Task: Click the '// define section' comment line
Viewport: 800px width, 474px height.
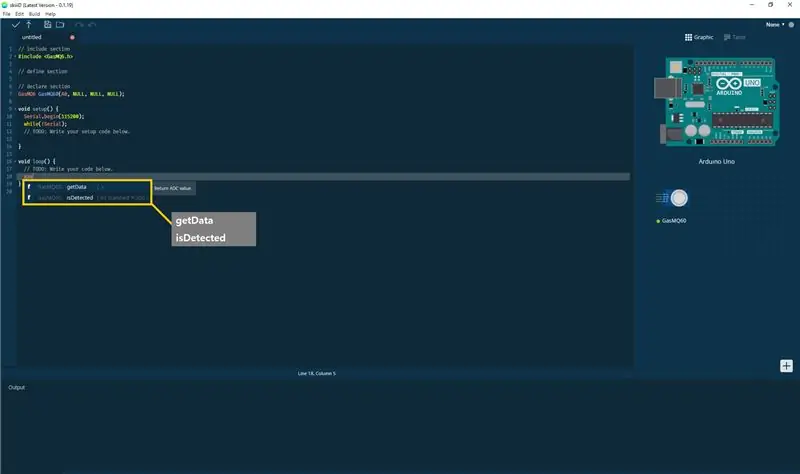Action: pos(43,71)
